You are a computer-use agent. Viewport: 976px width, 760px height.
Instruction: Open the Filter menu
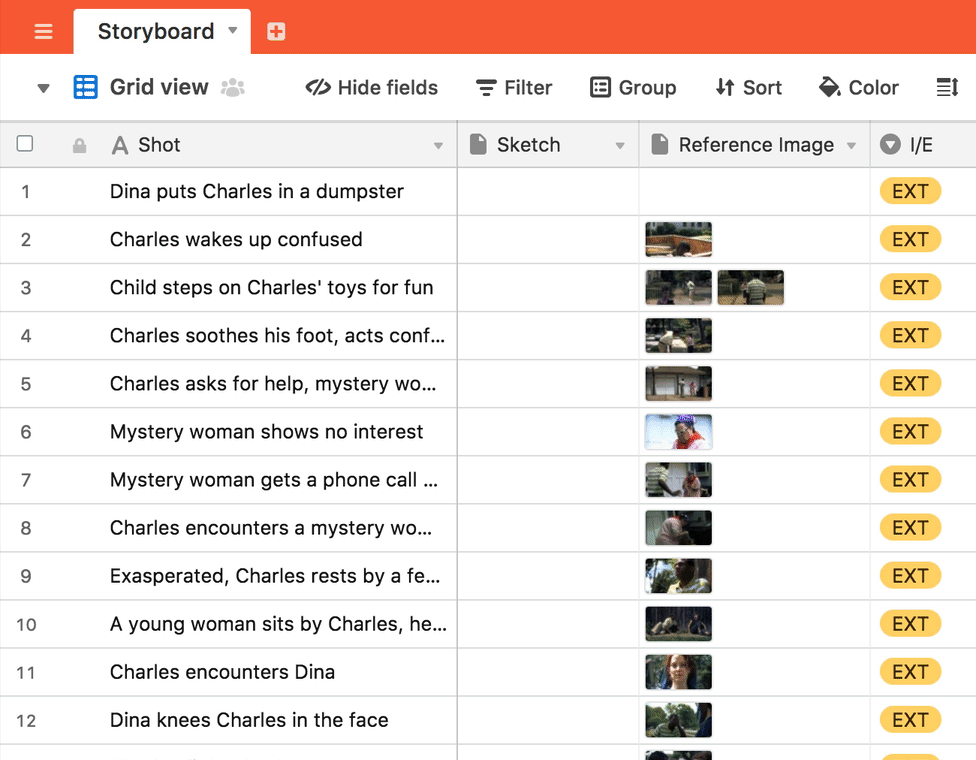(514, 88)
